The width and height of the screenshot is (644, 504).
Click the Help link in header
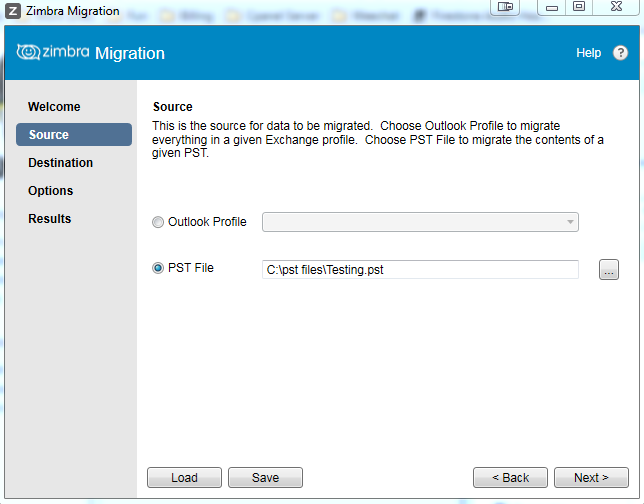pos(588,53)
